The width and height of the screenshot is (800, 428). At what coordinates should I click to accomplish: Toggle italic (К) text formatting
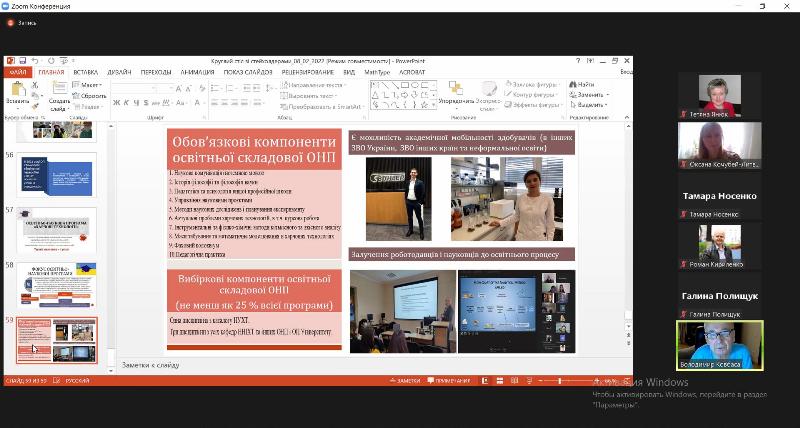coord(126,102)
